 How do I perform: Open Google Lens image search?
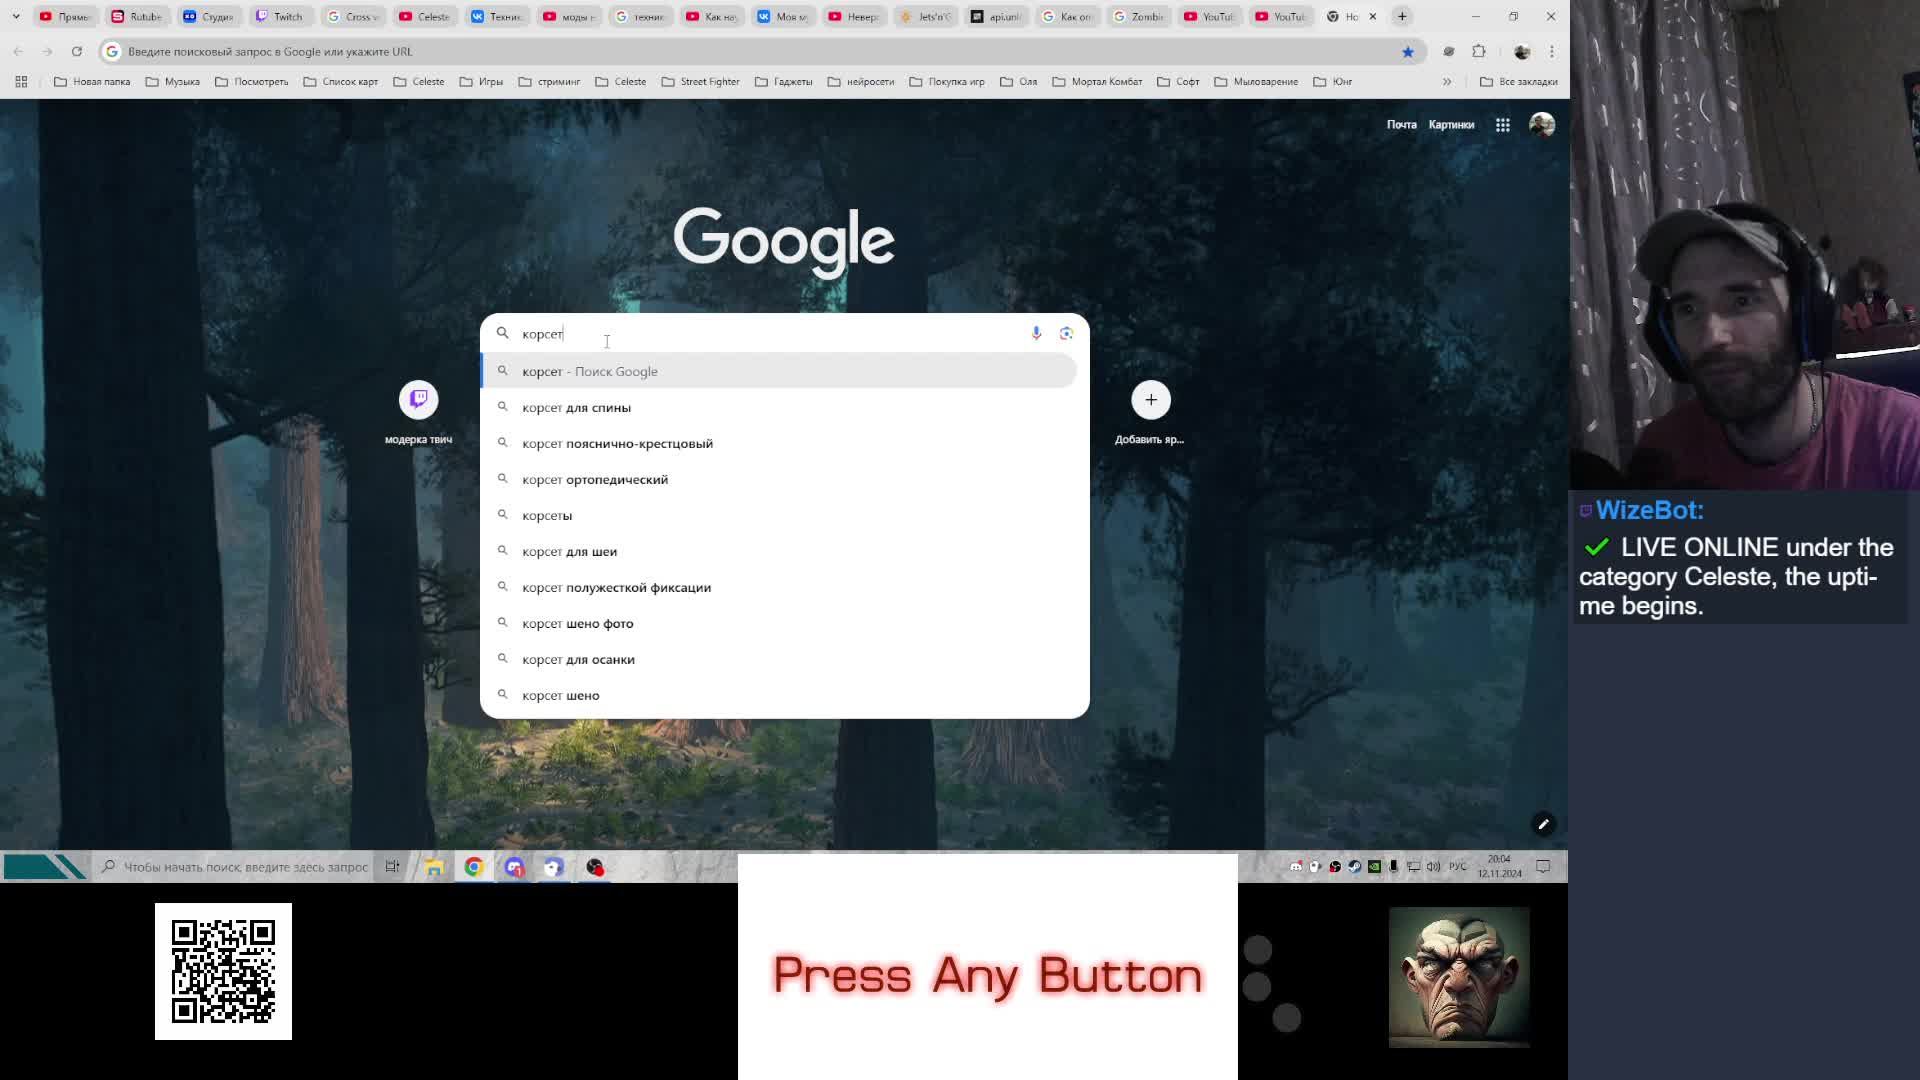[x=1066, y=333]
